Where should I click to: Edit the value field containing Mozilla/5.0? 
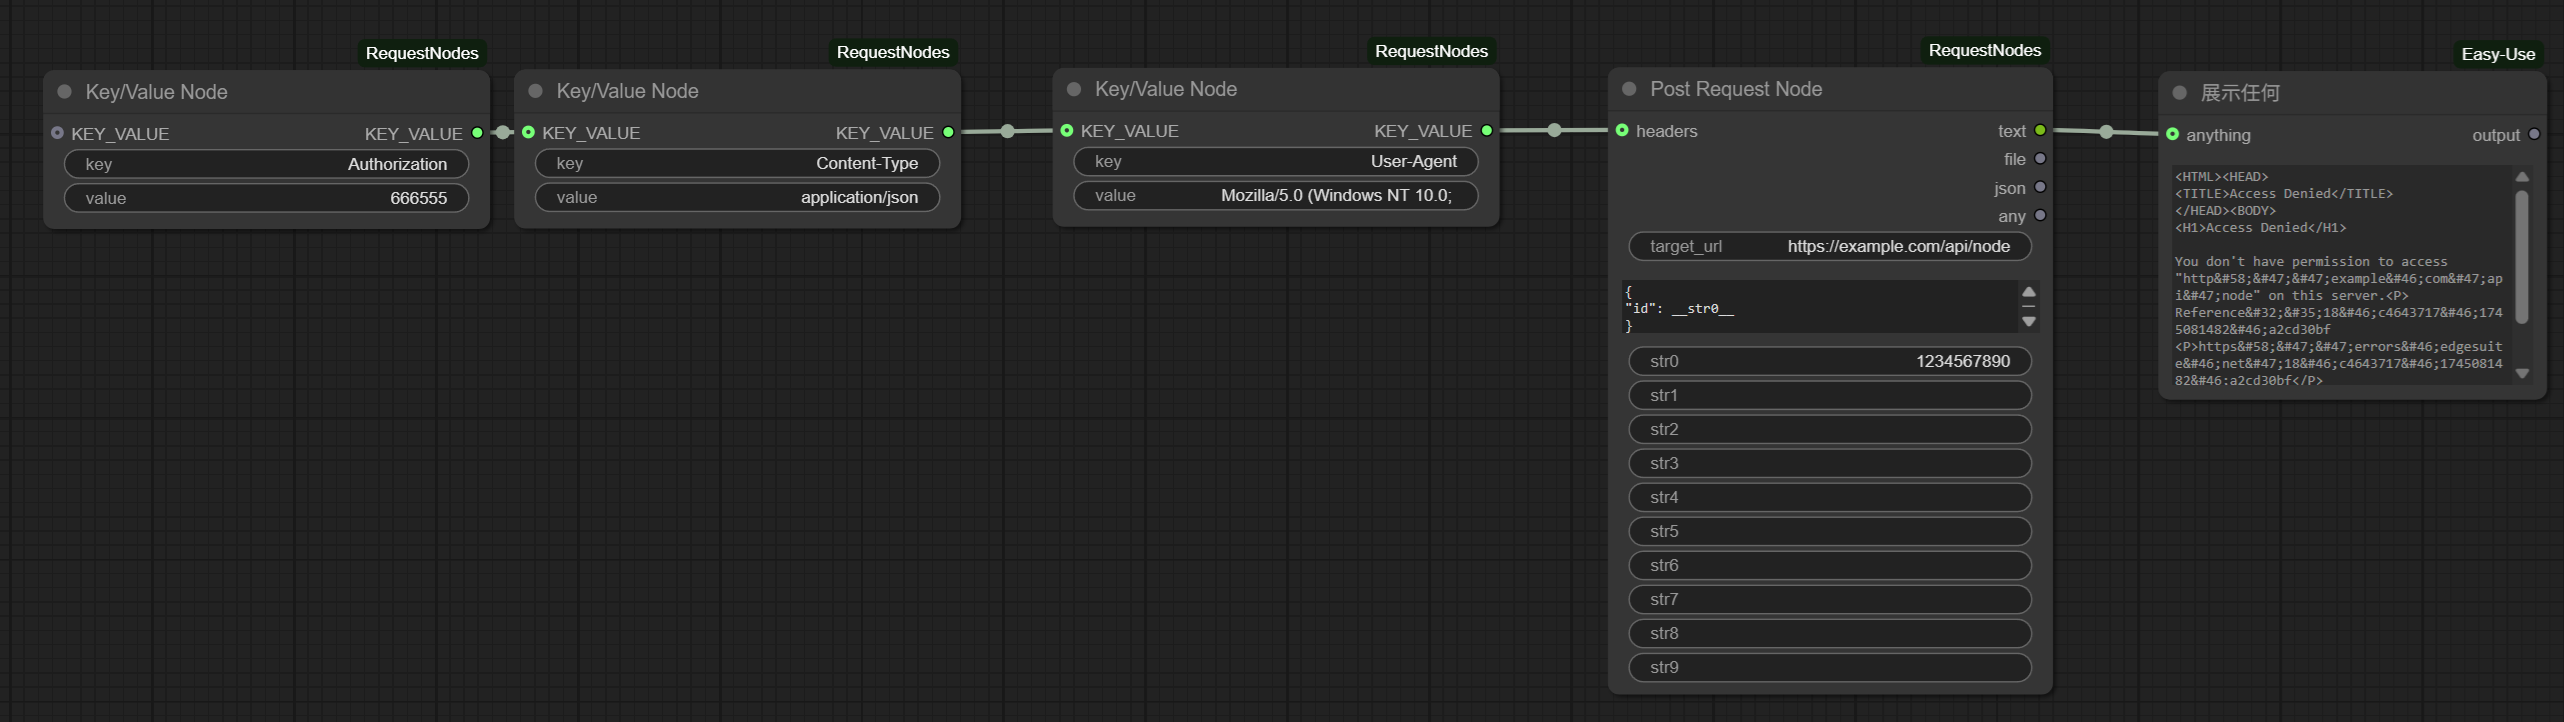[1276, 195]
